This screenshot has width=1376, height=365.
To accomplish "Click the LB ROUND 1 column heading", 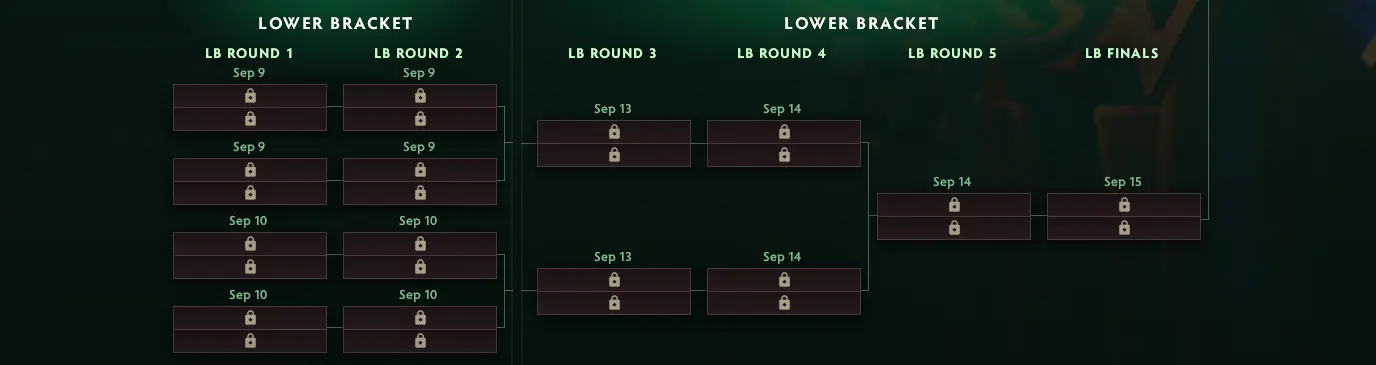I will (249, 53).
